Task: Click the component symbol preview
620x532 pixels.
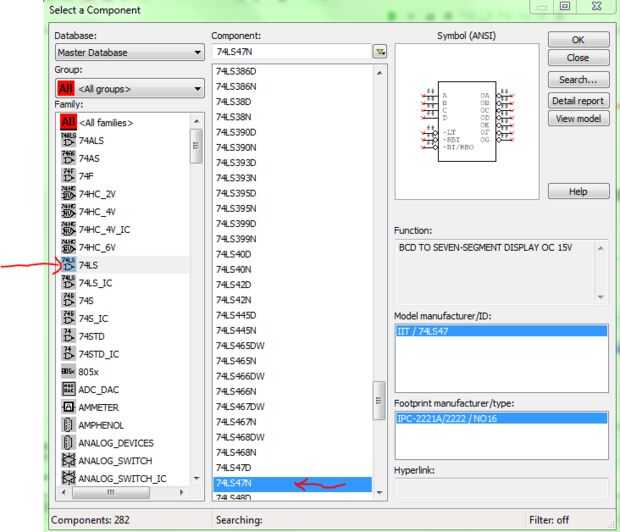Action: click(x=467, y=121)
